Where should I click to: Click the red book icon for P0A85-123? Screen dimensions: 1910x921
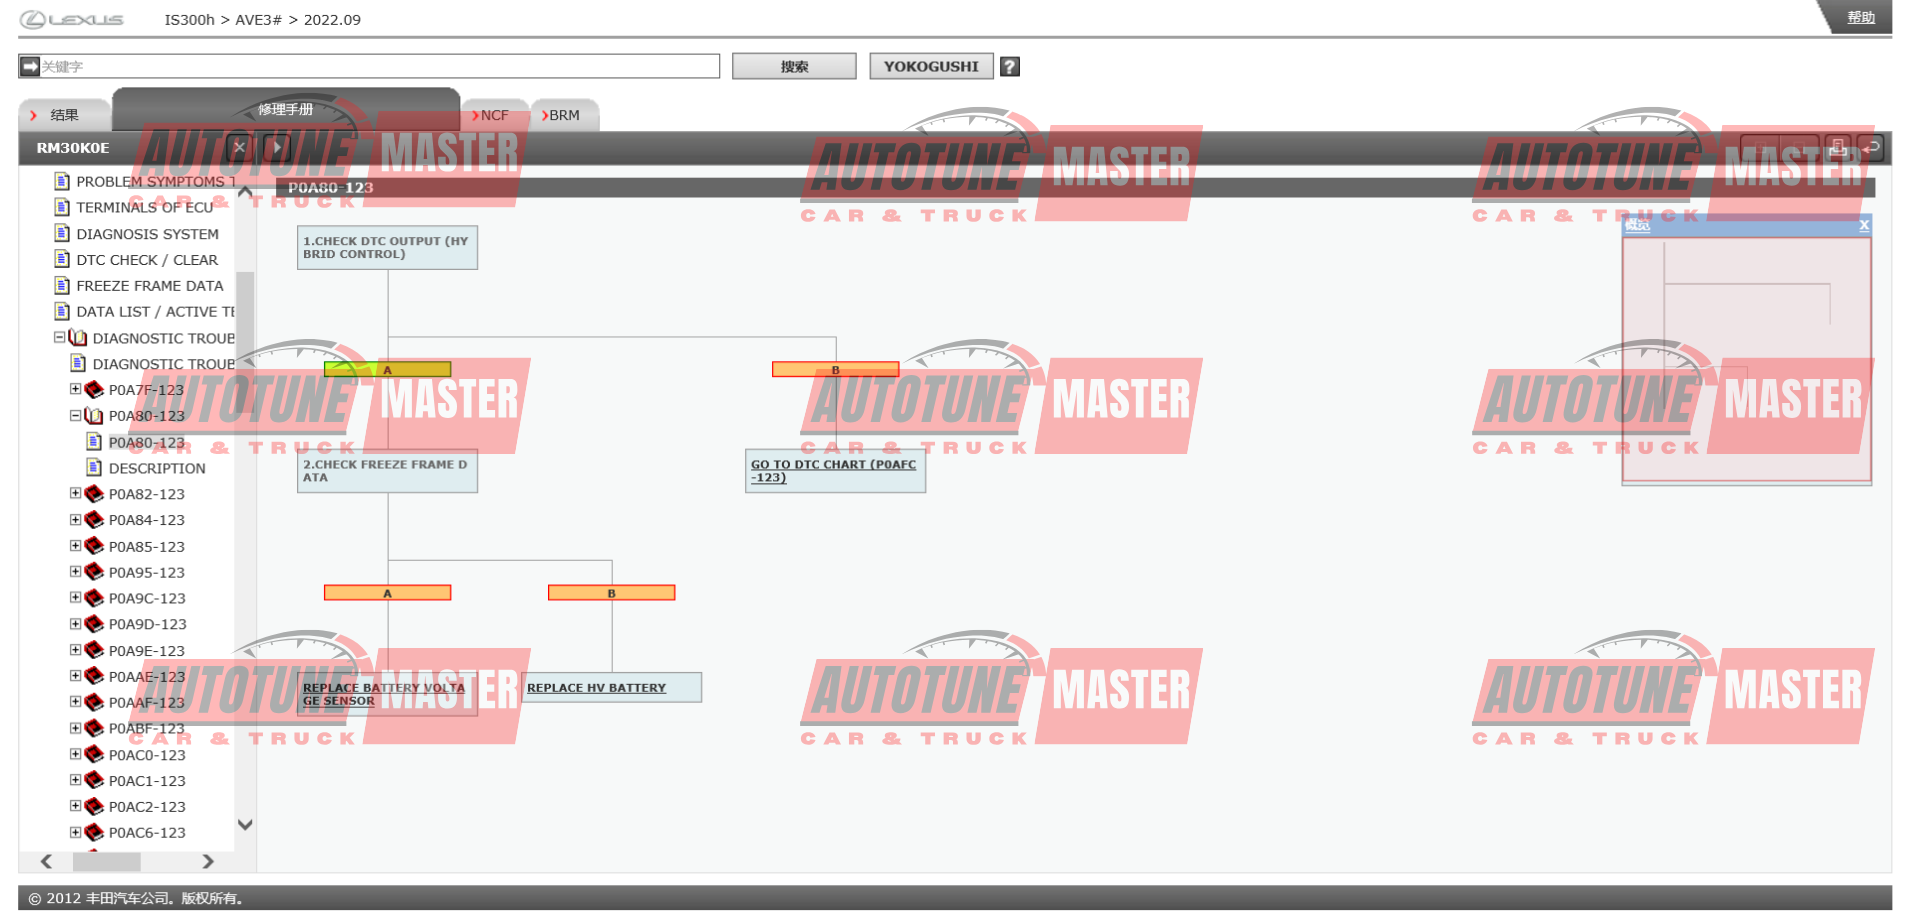[x=94, y=545]
